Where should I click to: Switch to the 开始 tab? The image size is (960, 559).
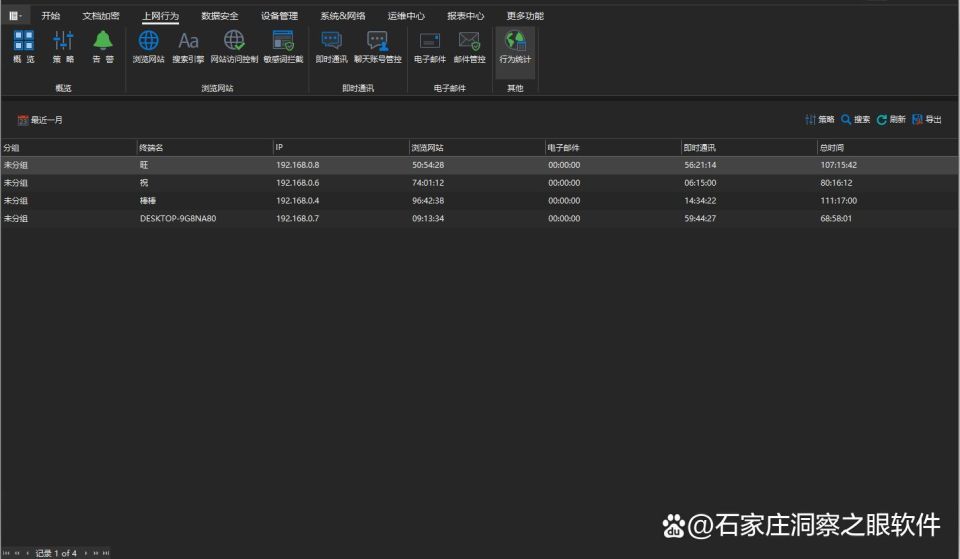(51, 16)
